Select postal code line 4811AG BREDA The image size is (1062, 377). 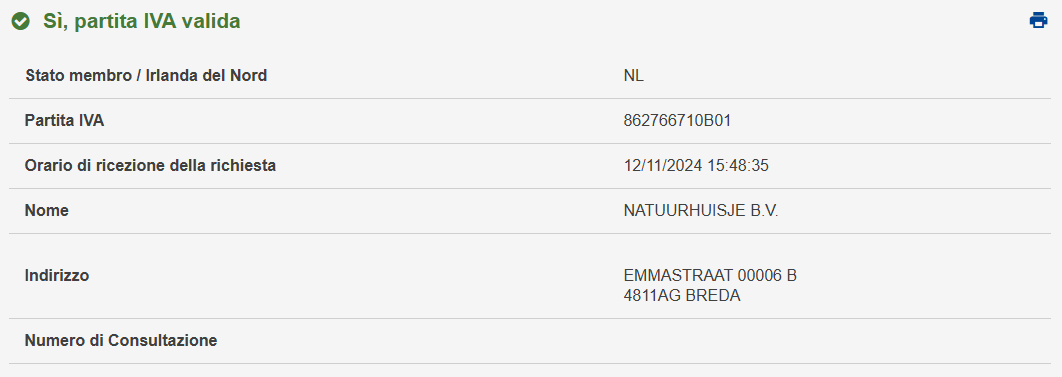682,296
